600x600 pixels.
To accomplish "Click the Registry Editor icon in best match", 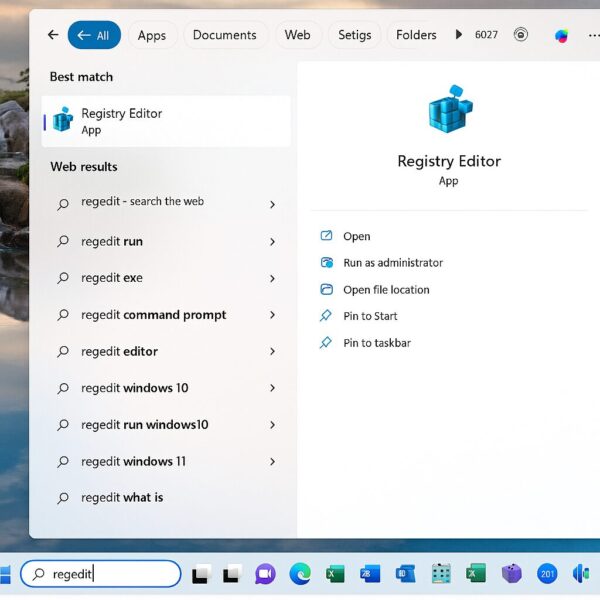I will tap(63, 119).
